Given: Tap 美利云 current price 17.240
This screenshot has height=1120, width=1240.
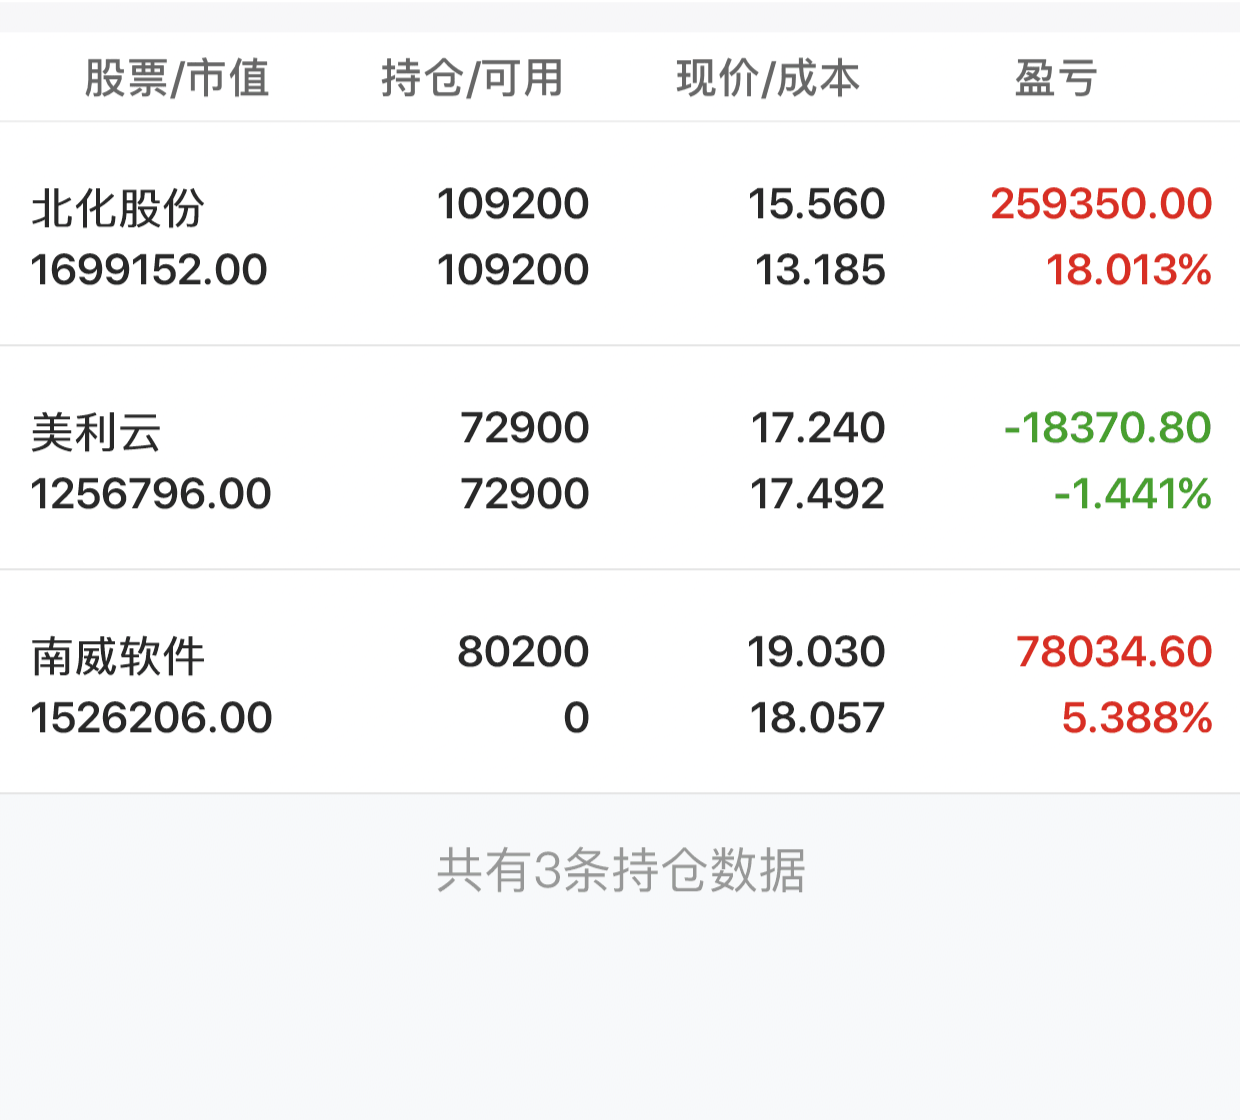Looking at the screenshot, I should point(818,428).
